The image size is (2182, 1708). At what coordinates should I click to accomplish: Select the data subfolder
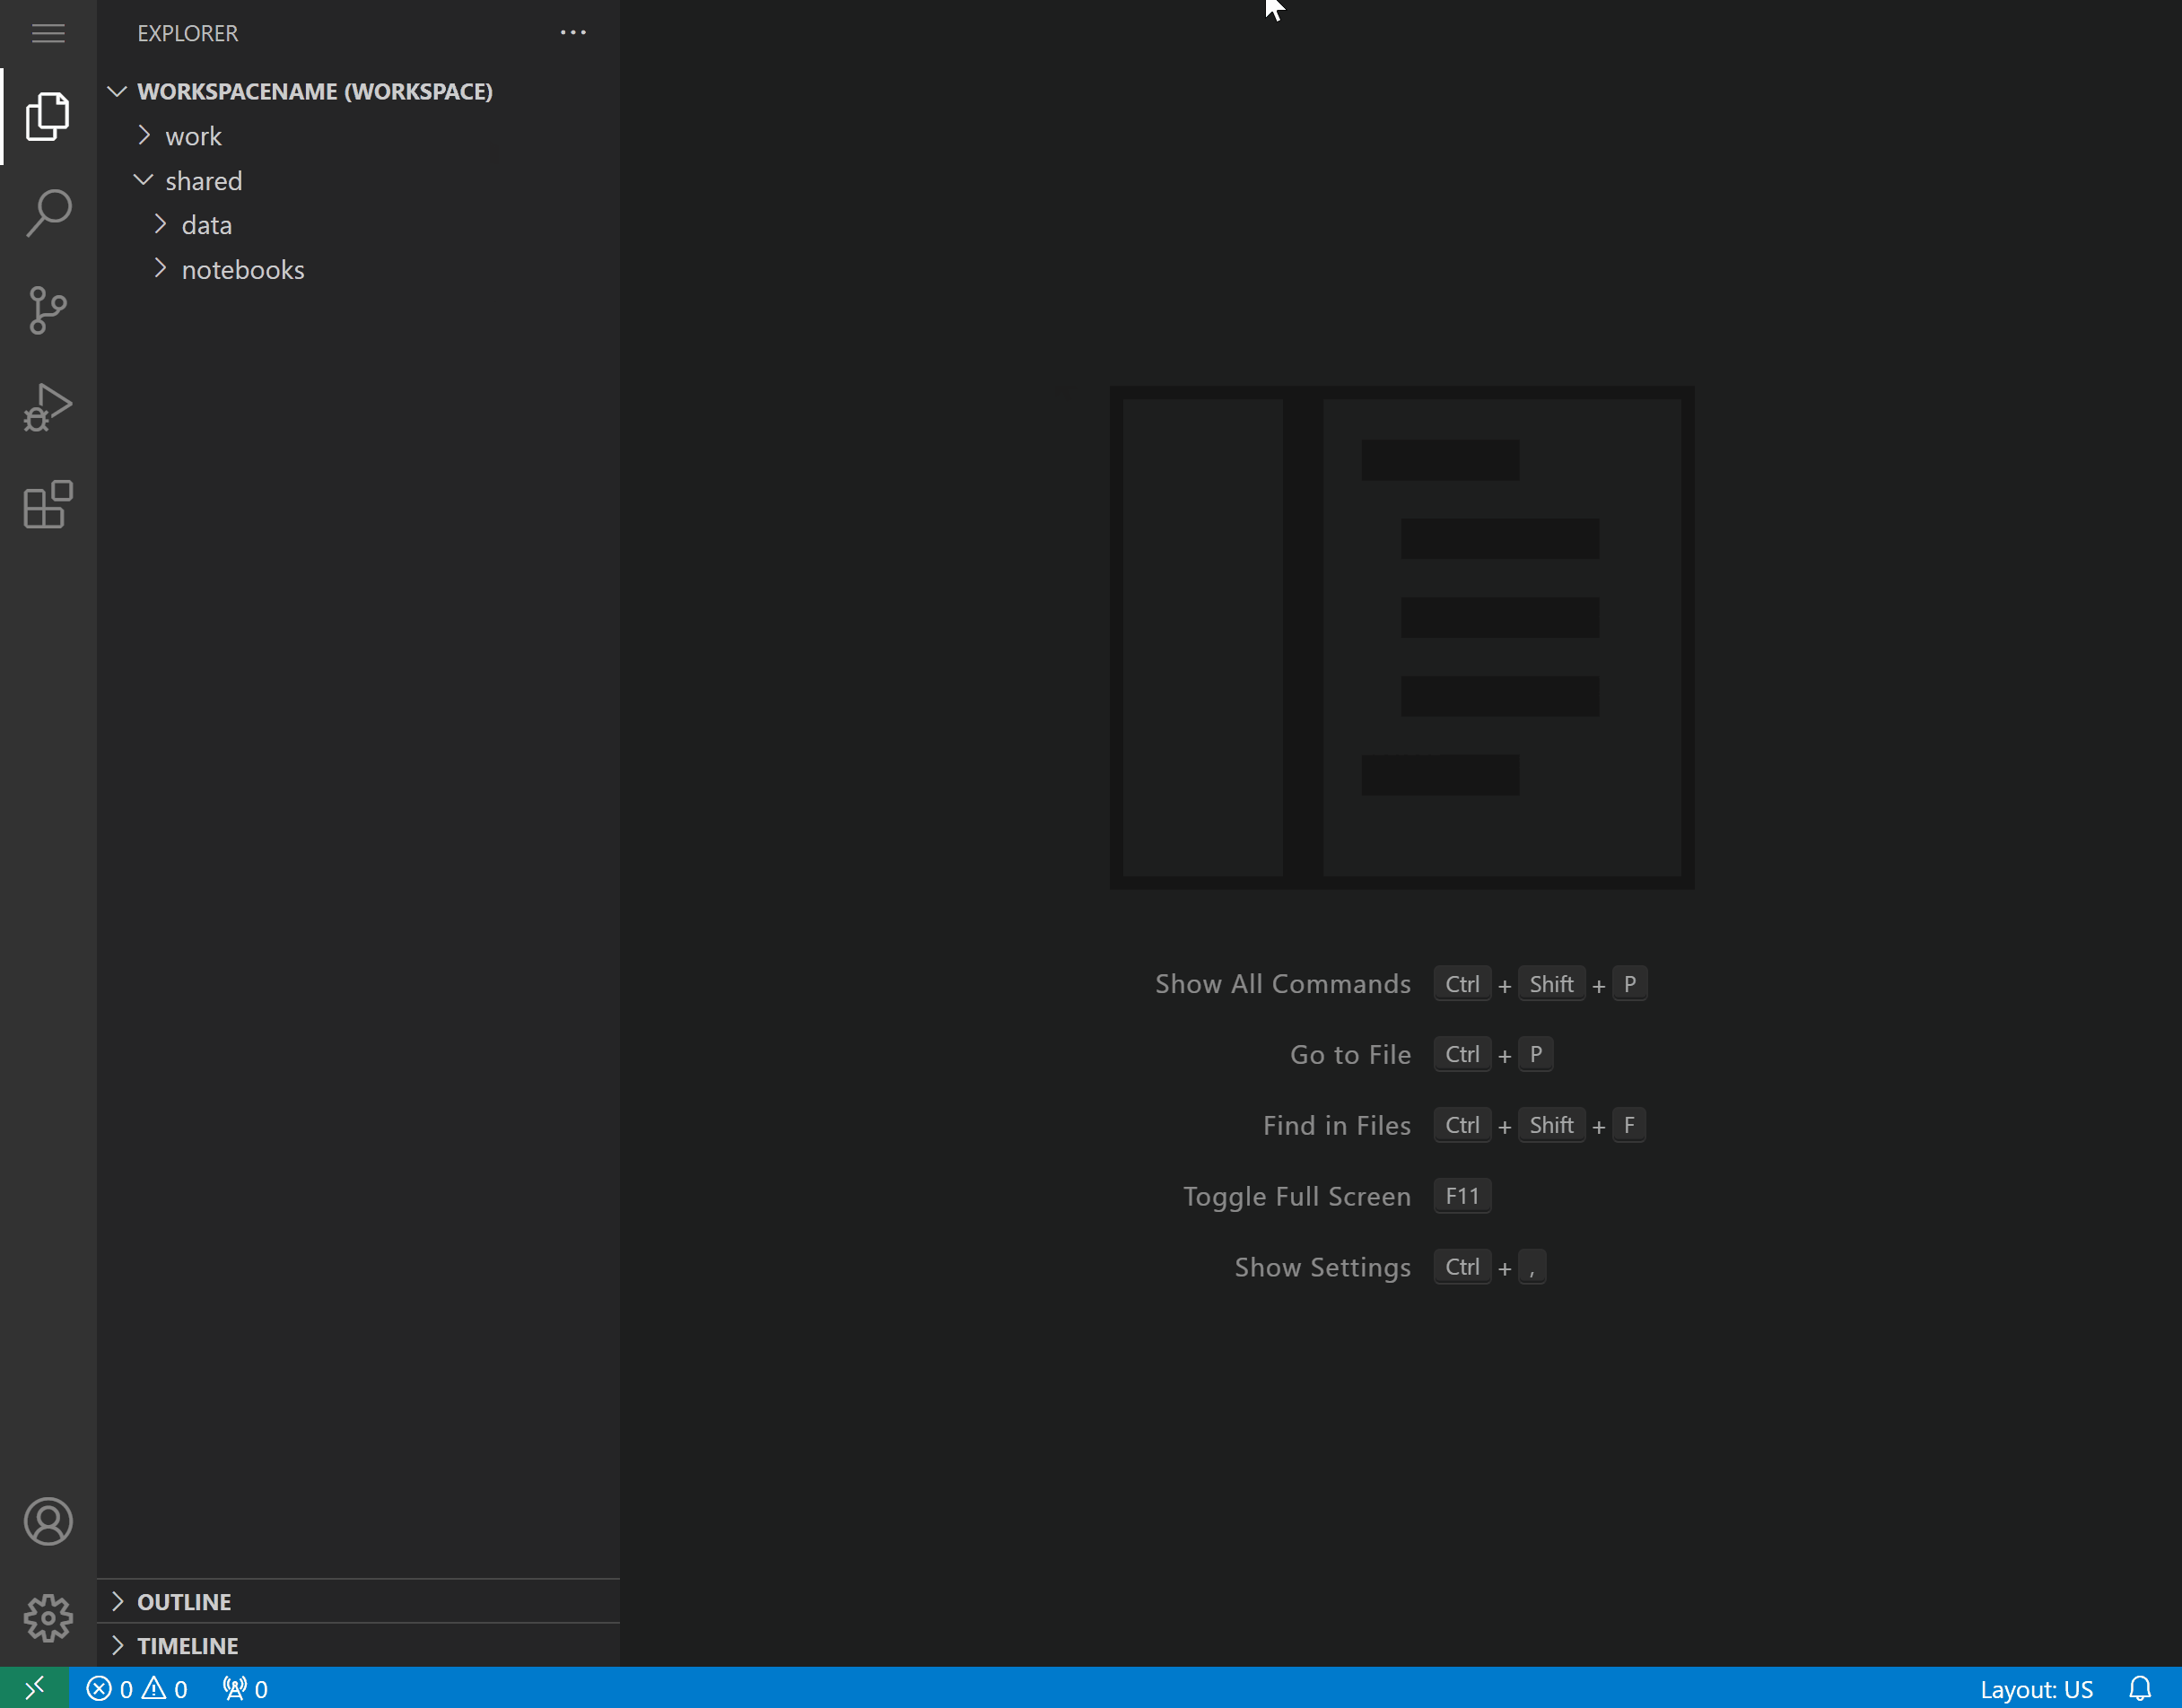(207, 225)
